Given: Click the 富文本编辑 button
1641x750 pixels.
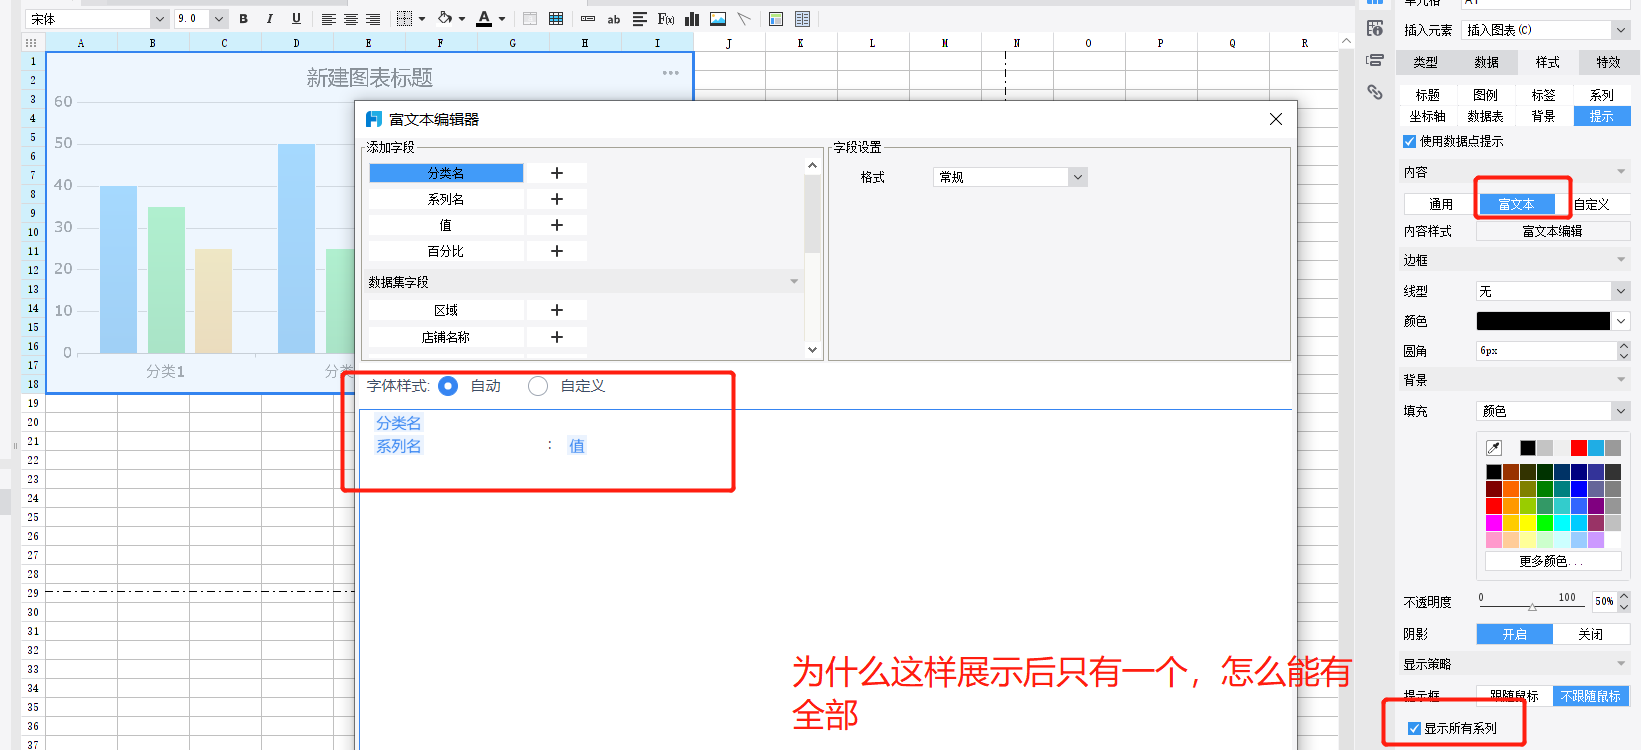Looking at the screenshot, I should tap(1553, 231).
